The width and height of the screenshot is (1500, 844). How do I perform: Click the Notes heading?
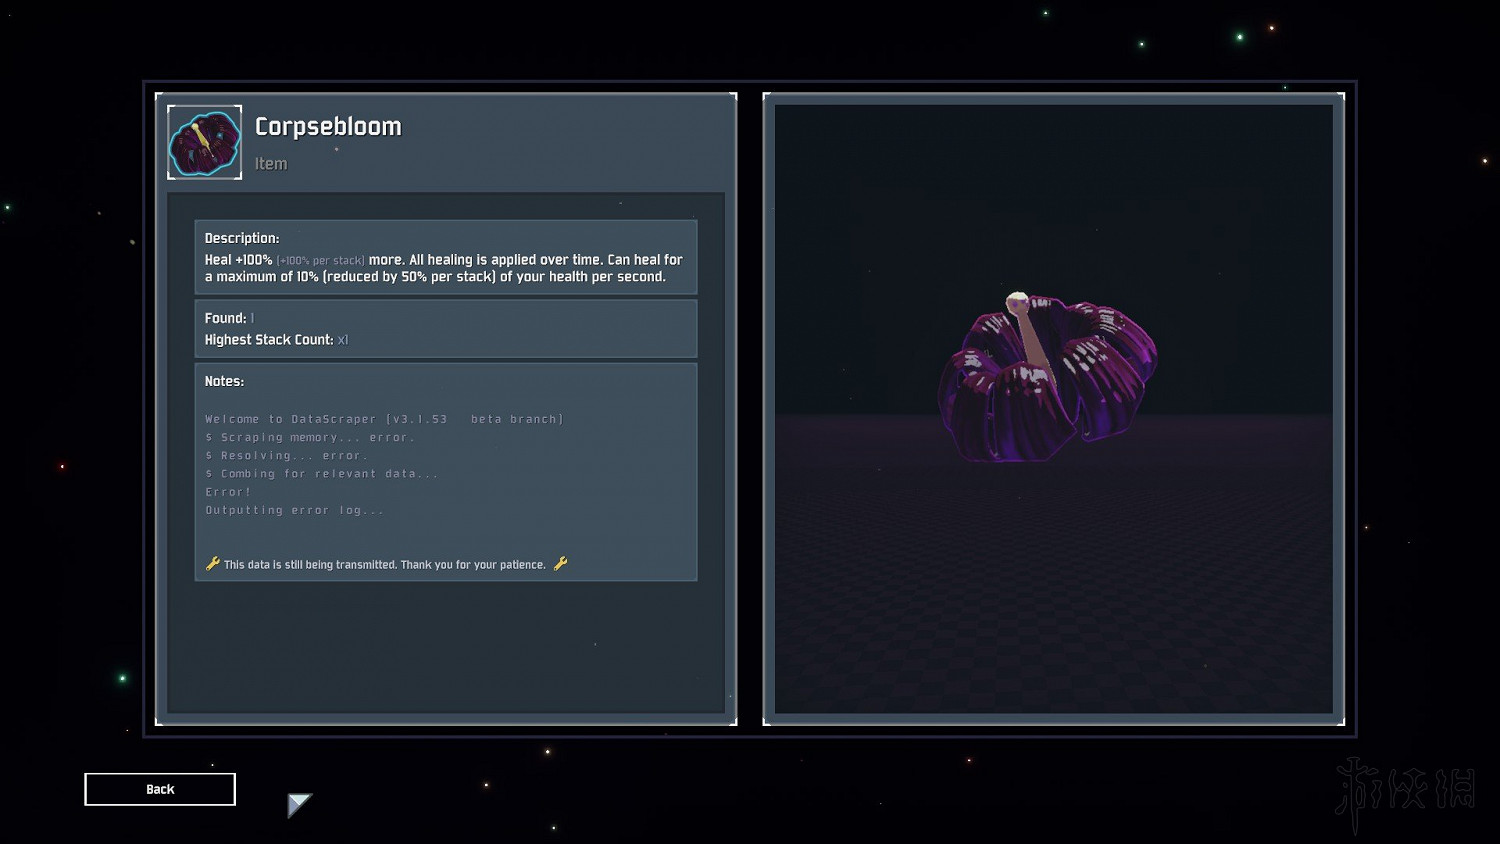coord(224,381)
